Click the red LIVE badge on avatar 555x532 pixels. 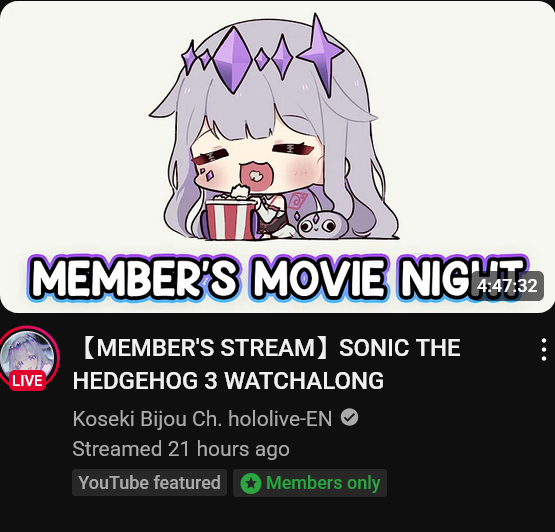point(28,381)
